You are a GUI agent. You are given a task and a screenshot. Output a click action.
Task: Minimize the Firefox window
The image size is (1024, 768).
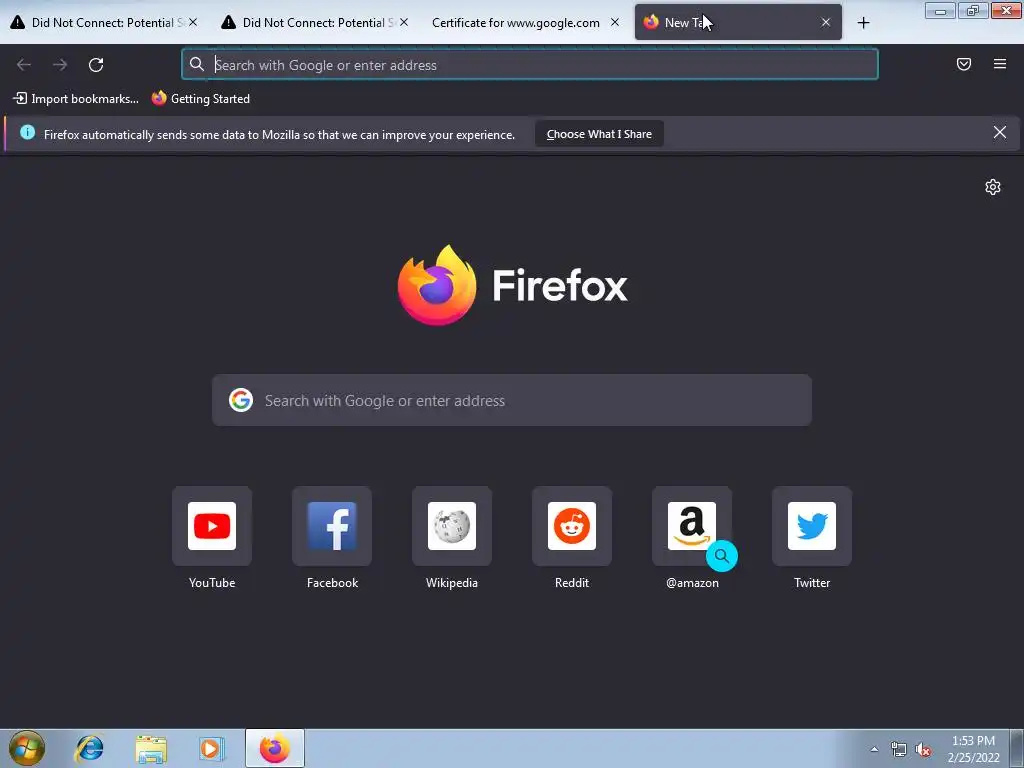point(940,10)
